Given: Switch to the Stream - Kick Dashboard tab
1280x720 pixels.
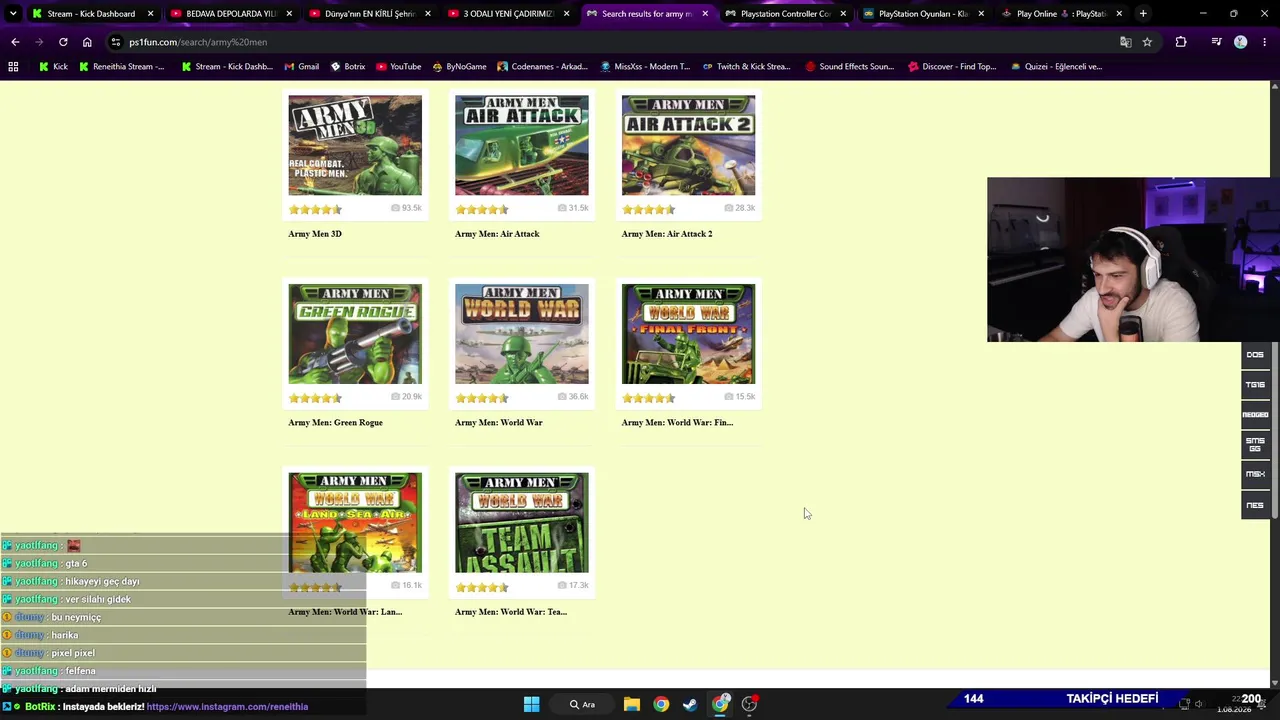Looking at the screenshot, I should pyautogui.click(x=91, y=14).
